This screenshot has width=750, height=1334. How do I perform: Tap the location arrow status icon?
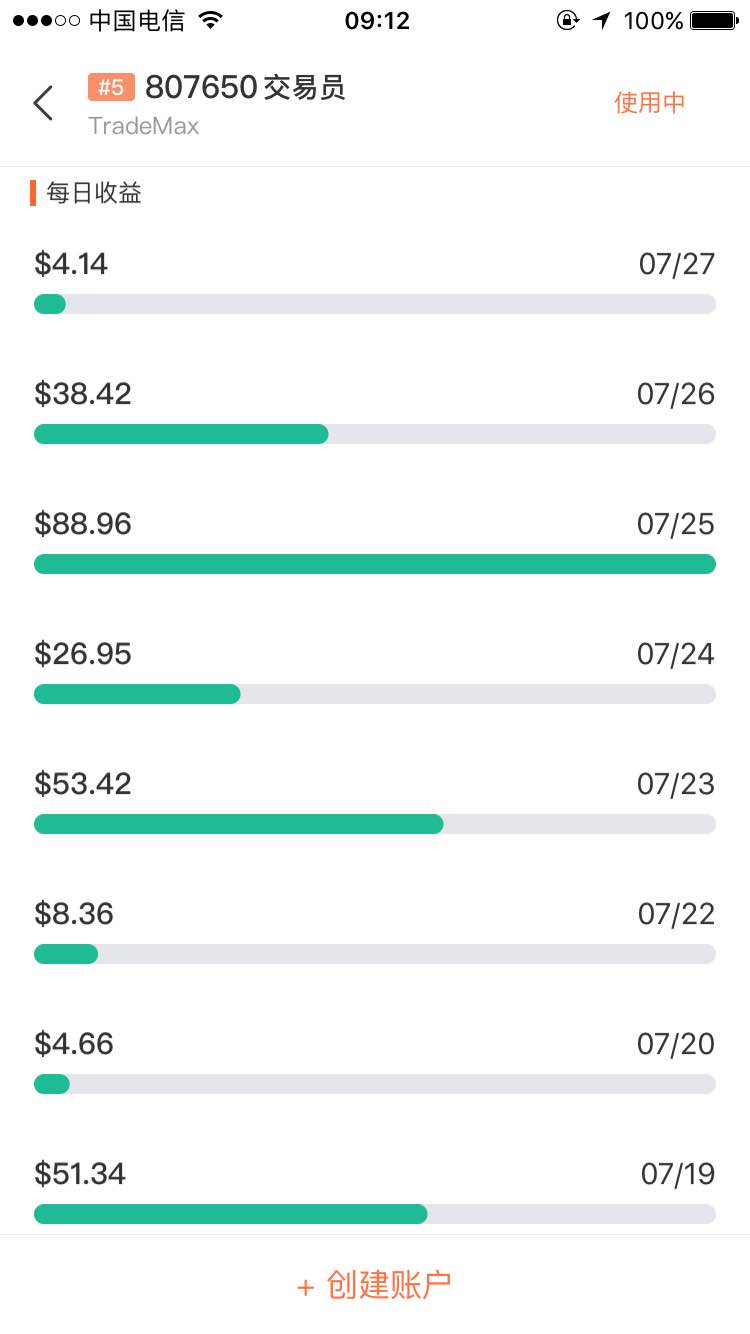(x=601, y=20)
